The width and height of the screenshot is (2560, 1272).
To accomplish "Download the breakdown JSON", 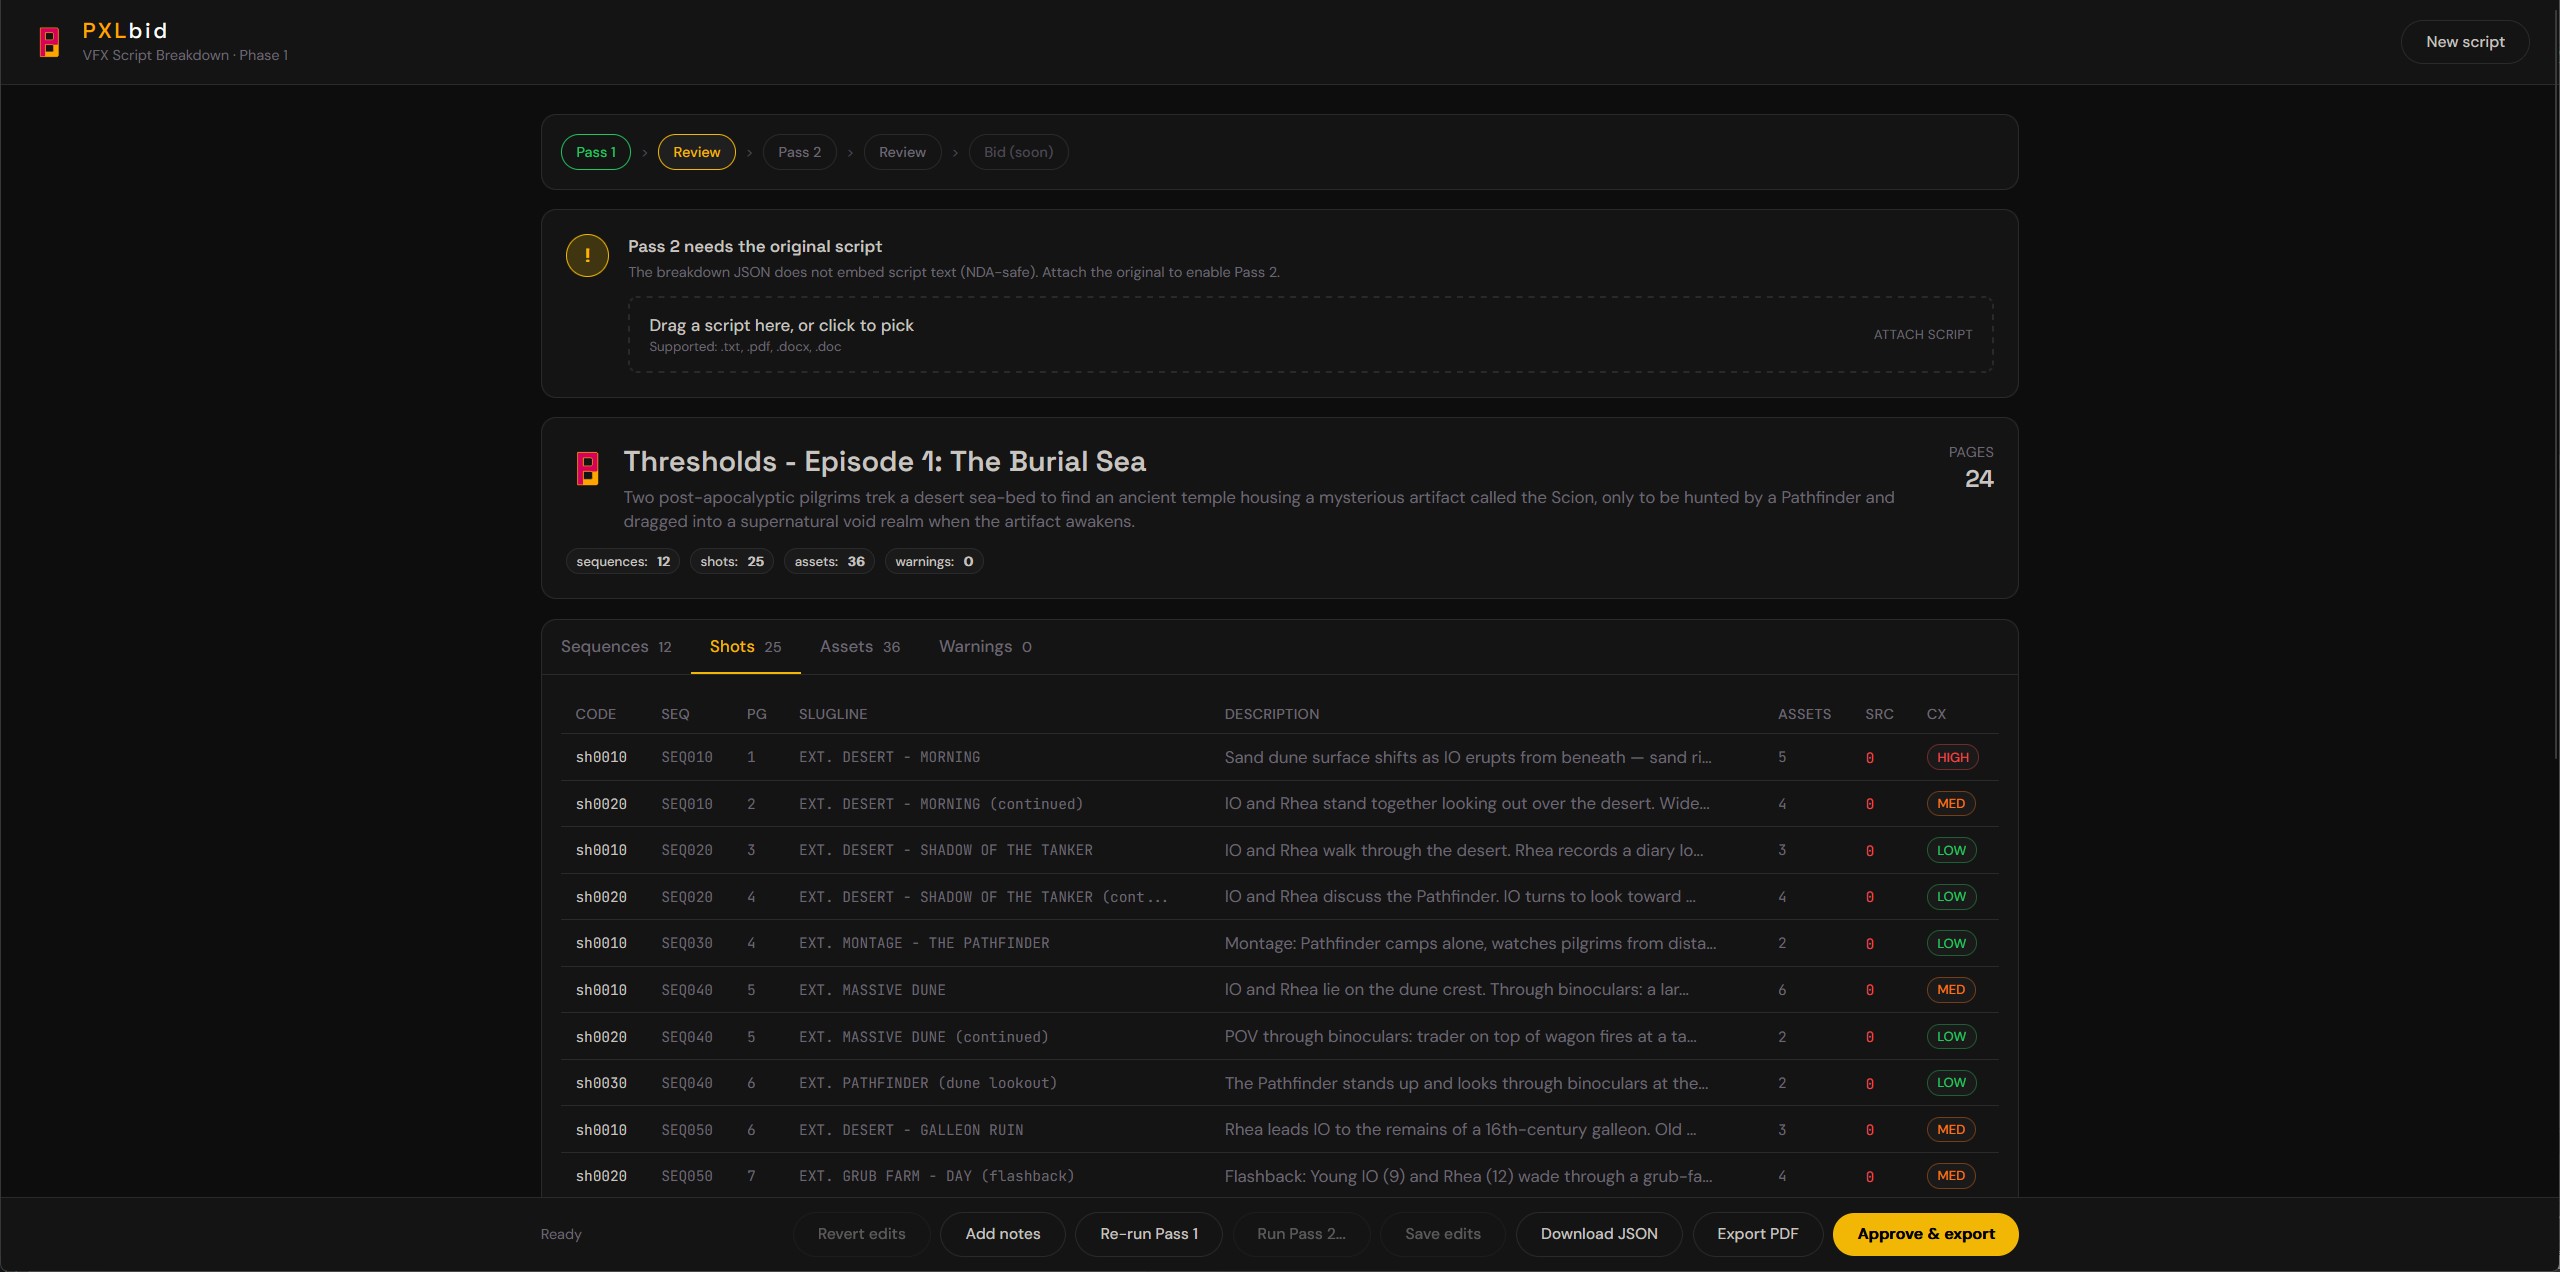I will pos(1598,1234).
